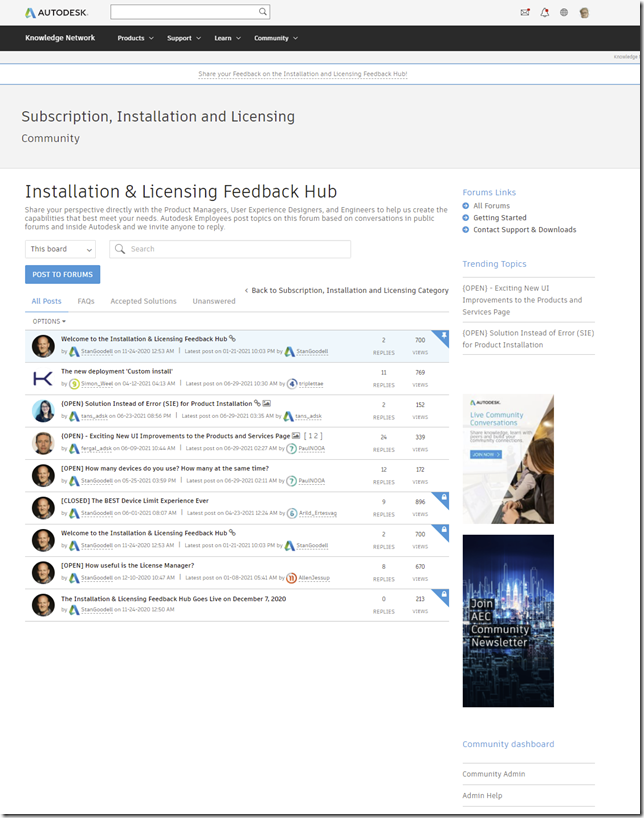The image size is (644, 818).
Task: Click the link icon on the Solution Instead of Error post
Action: pos(257,403)
